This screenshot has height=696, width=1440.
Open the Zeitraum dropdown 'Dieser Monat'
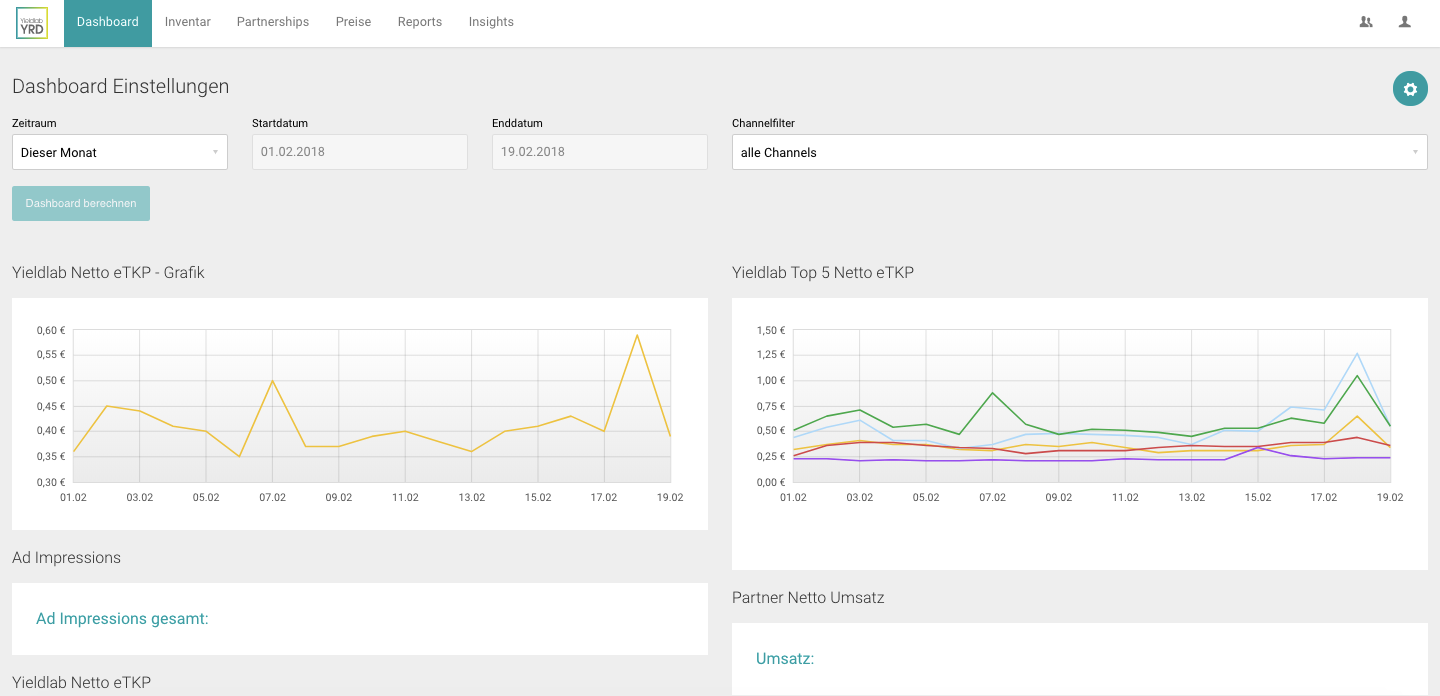119,152
